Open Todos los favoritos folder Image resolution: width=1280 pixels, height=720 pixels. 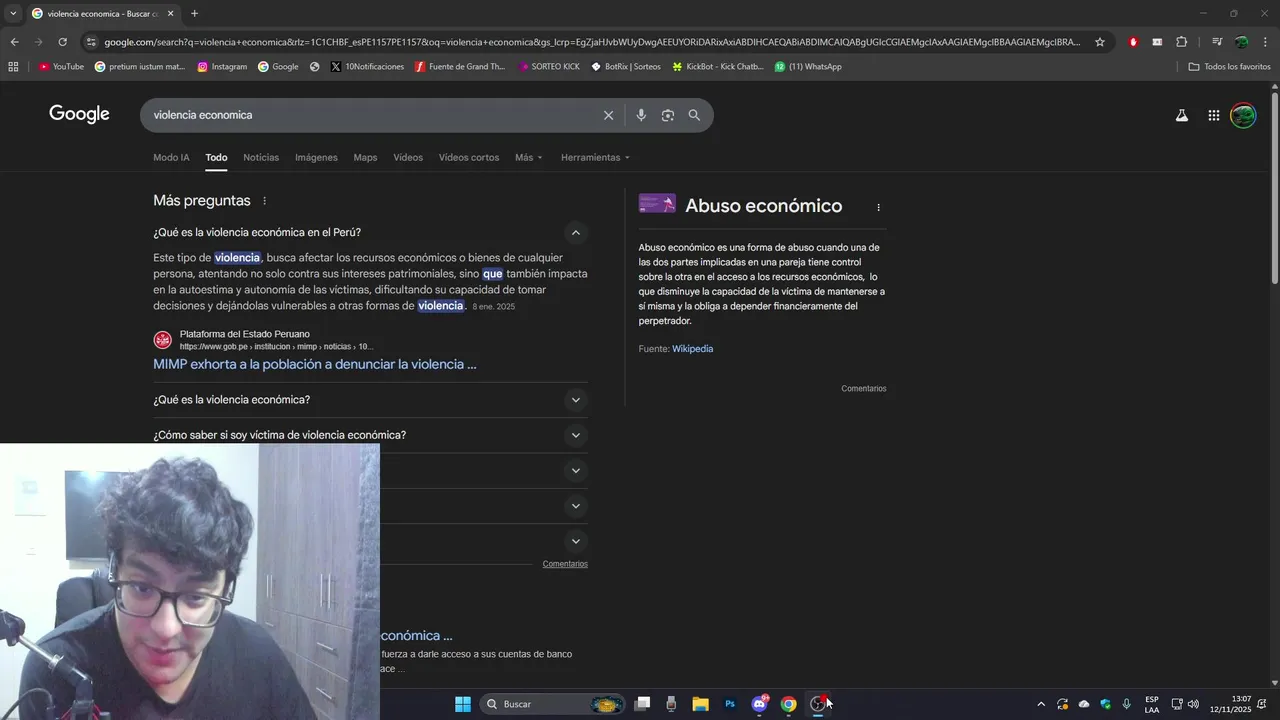(1229, 67)
